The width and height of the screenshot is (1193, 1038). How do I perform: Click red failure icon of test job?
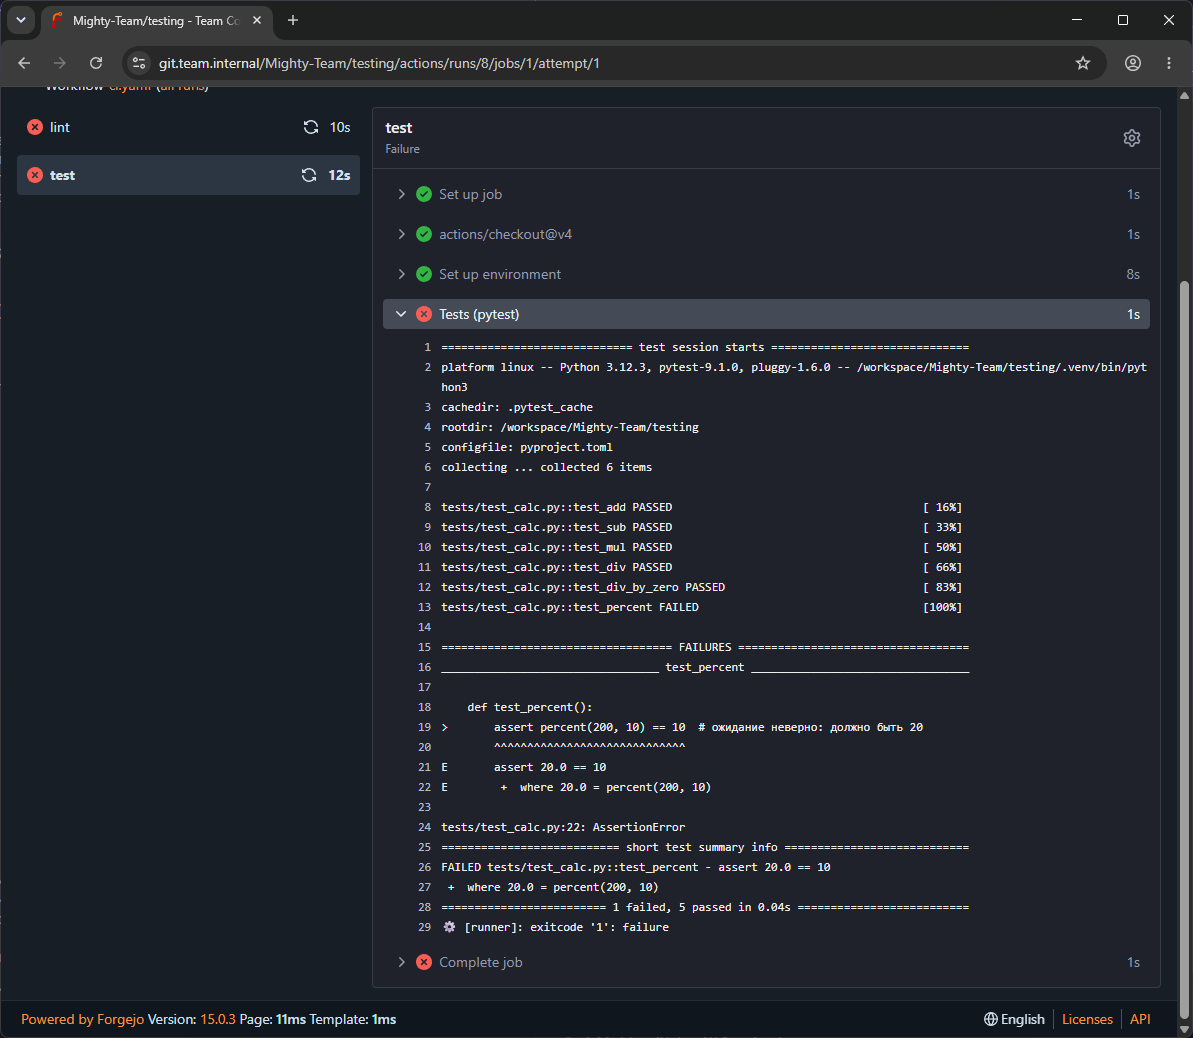pos(35,175)
